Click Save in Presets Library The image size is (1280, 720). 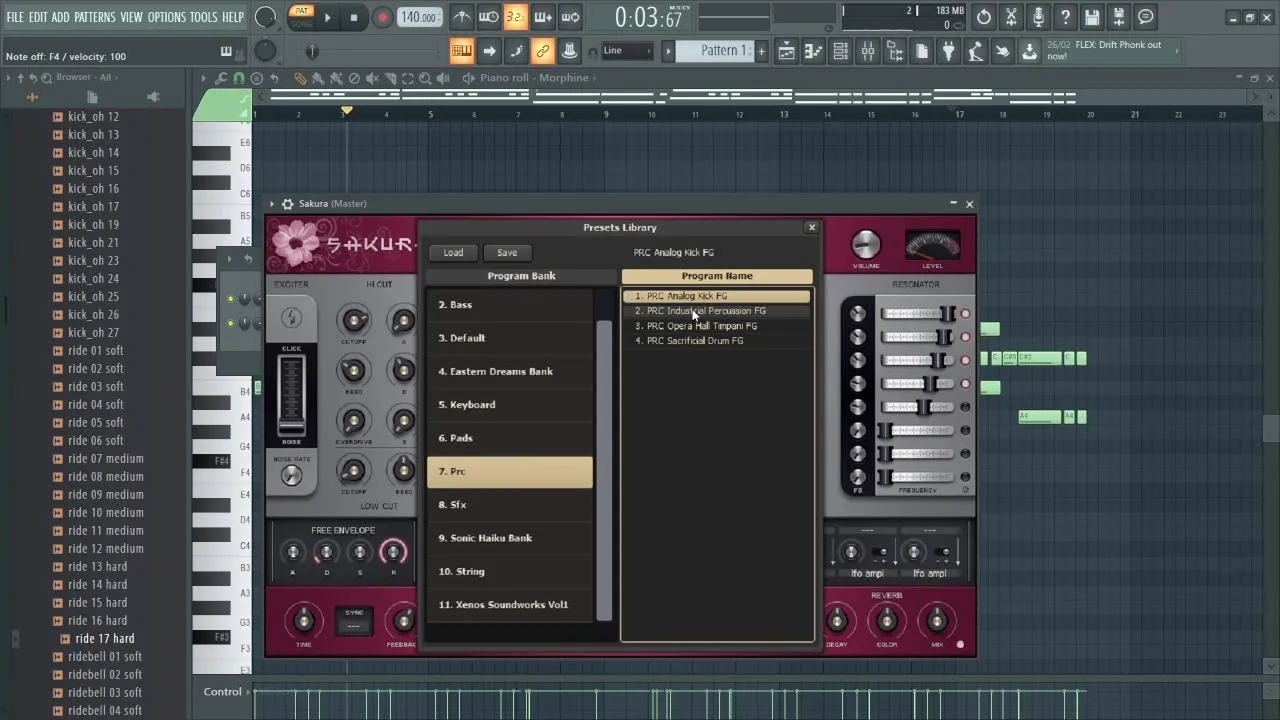coord(507,253)
